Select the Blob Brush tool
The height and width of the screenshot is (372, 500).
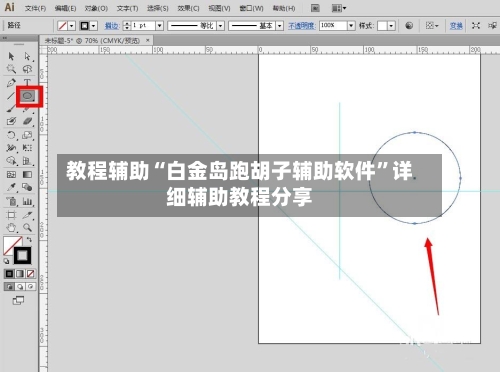11,121
